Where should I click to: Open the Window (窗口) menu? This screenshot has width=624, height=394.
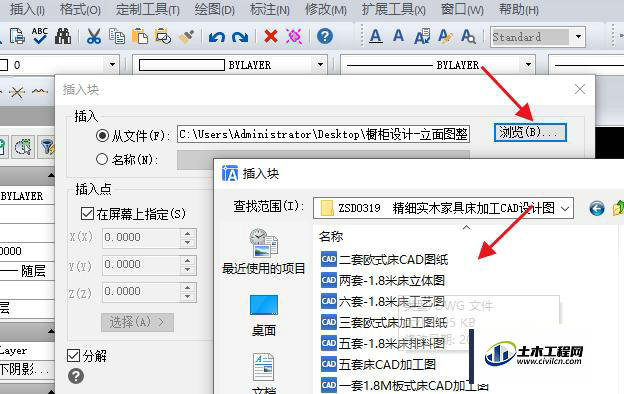(462, 9)
